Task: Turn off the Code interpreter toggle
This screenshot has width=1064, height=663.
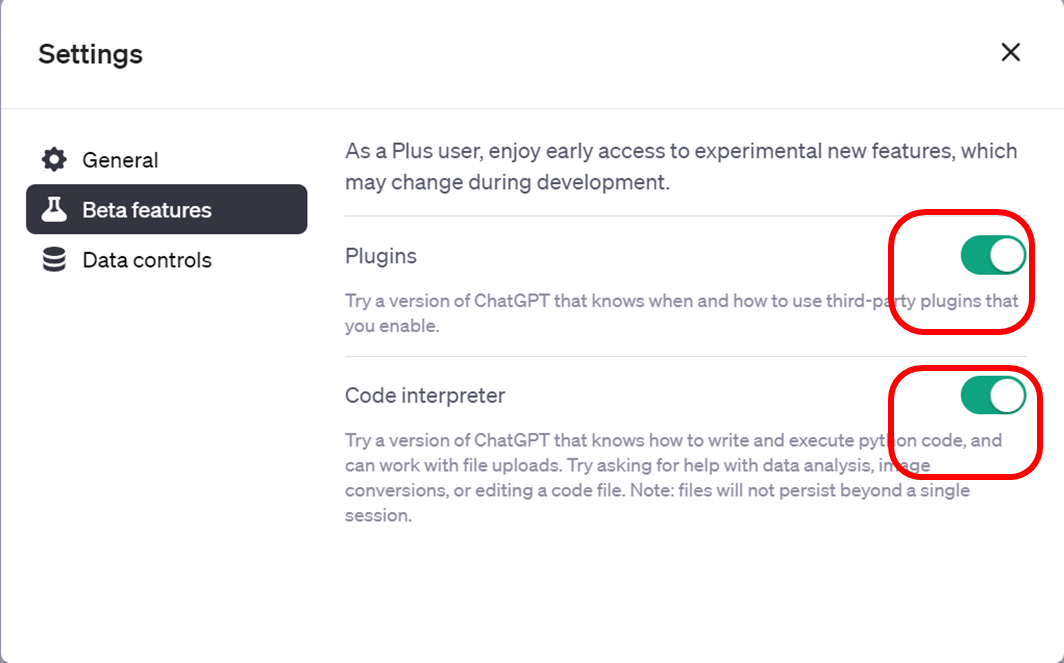Action: point(993,395)
